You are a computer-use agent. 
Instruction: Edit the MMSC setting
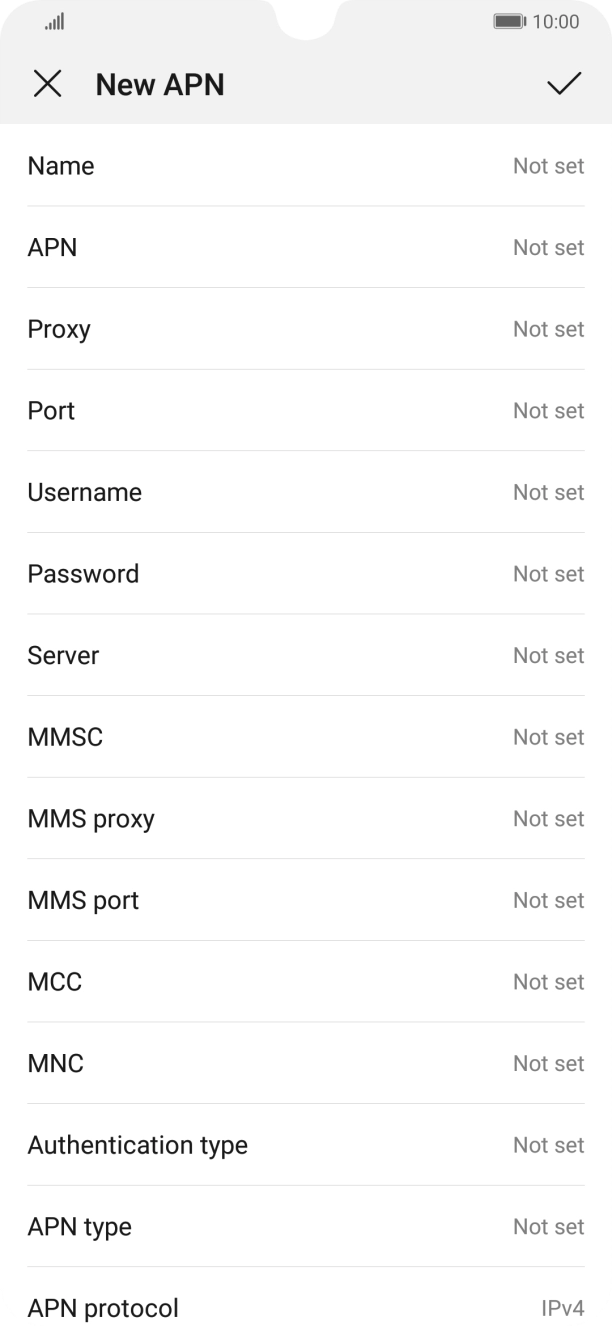coord(306,737)
